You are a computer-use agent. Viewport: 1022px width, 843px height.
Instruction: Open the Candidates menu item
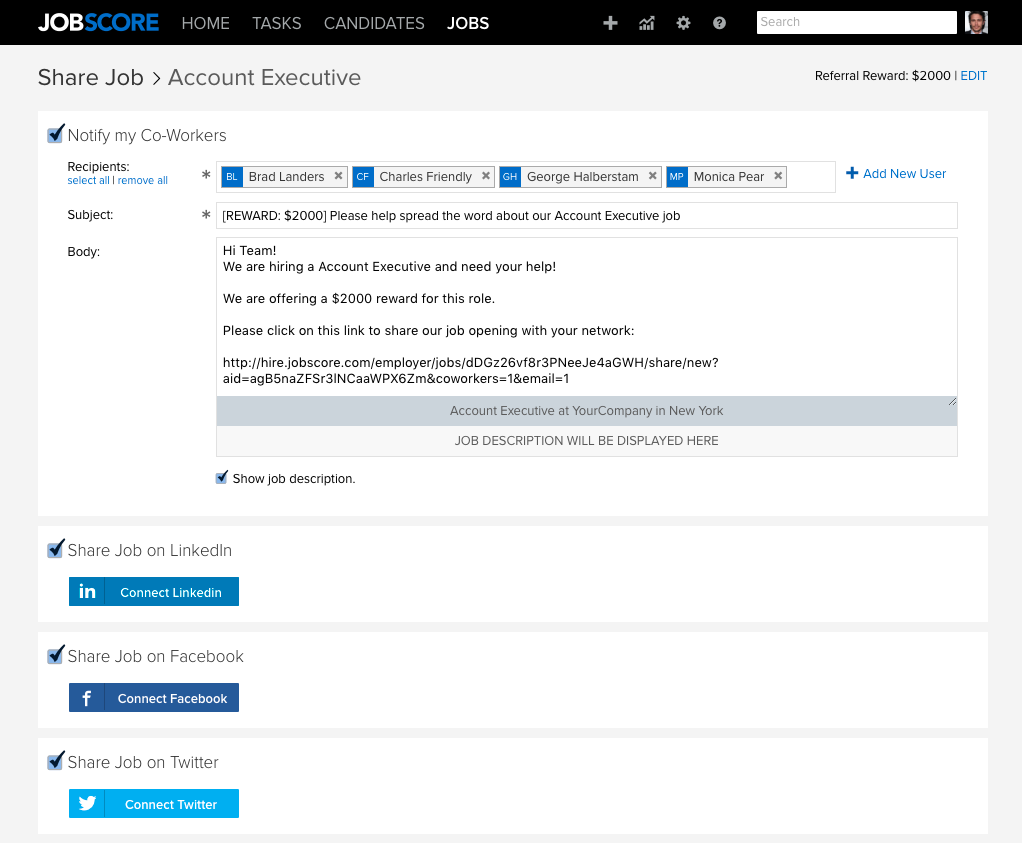click(x=374, y=23)
